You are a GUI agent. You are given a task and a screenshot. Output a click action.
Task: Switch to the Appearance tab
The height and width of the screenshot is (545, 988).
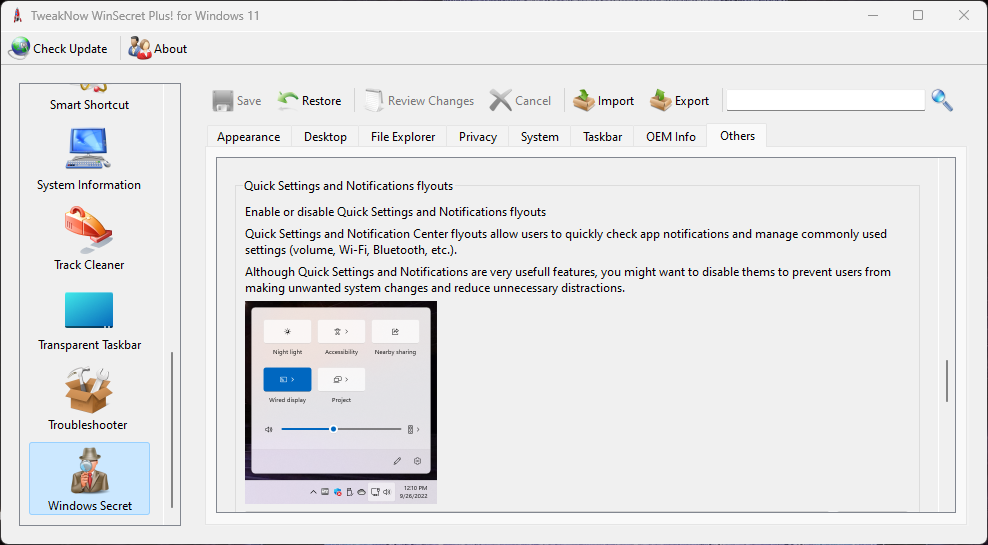pyautogui.click(x=248, y=137)
